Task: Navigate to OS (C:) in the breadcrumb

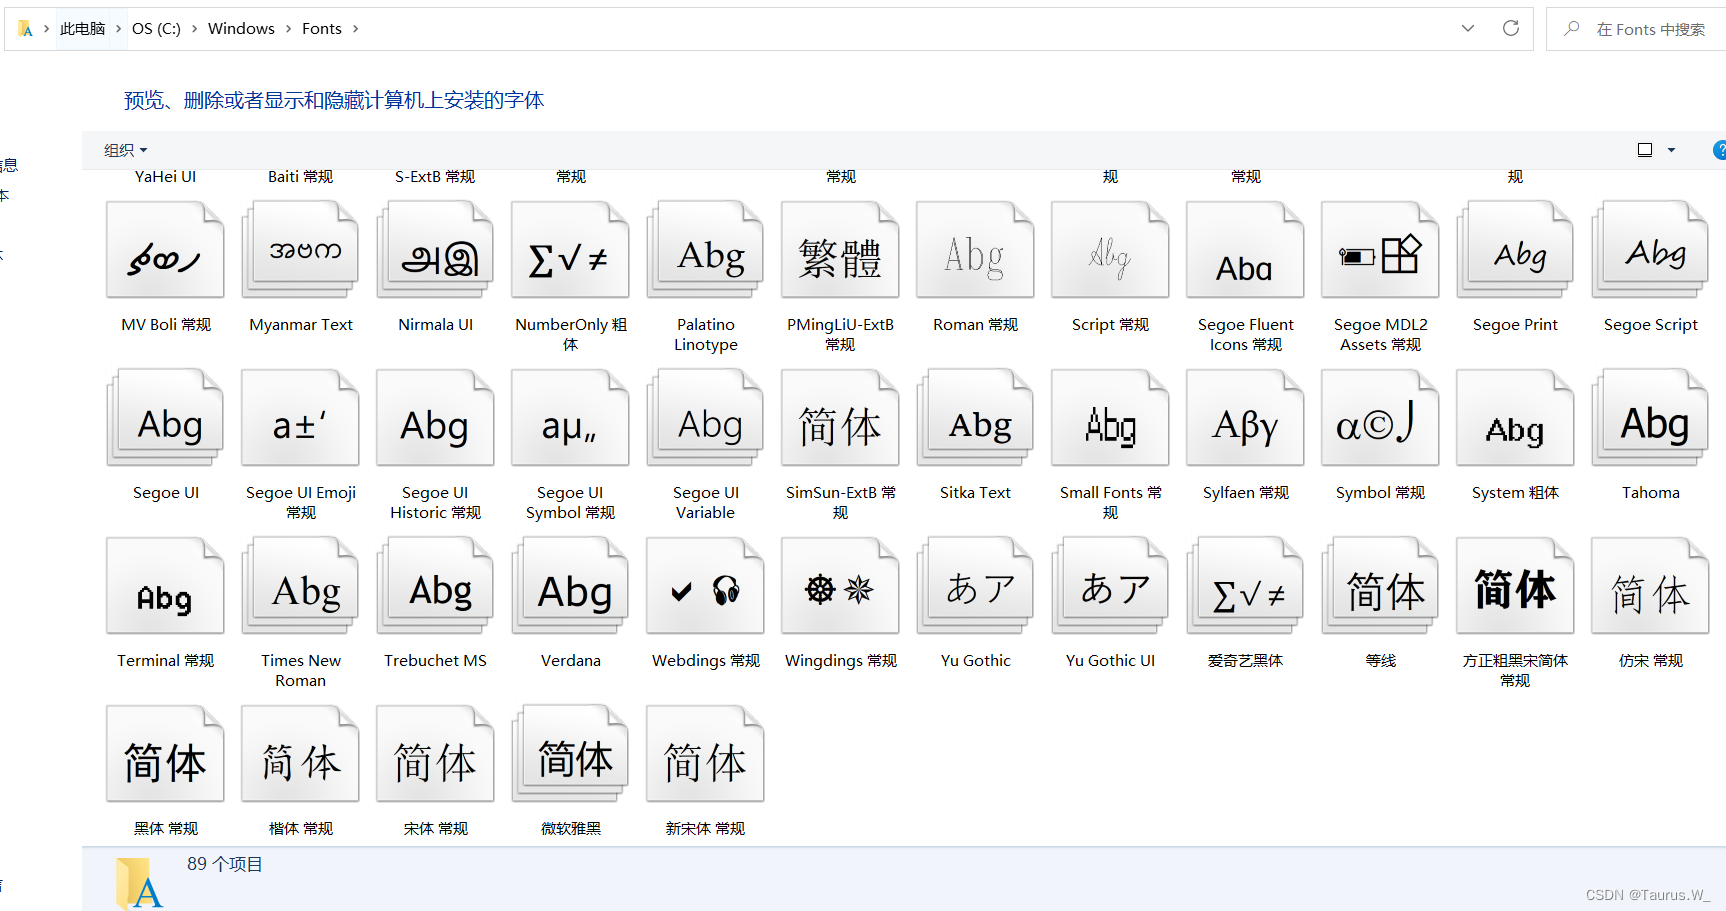Action: [156, 29]
